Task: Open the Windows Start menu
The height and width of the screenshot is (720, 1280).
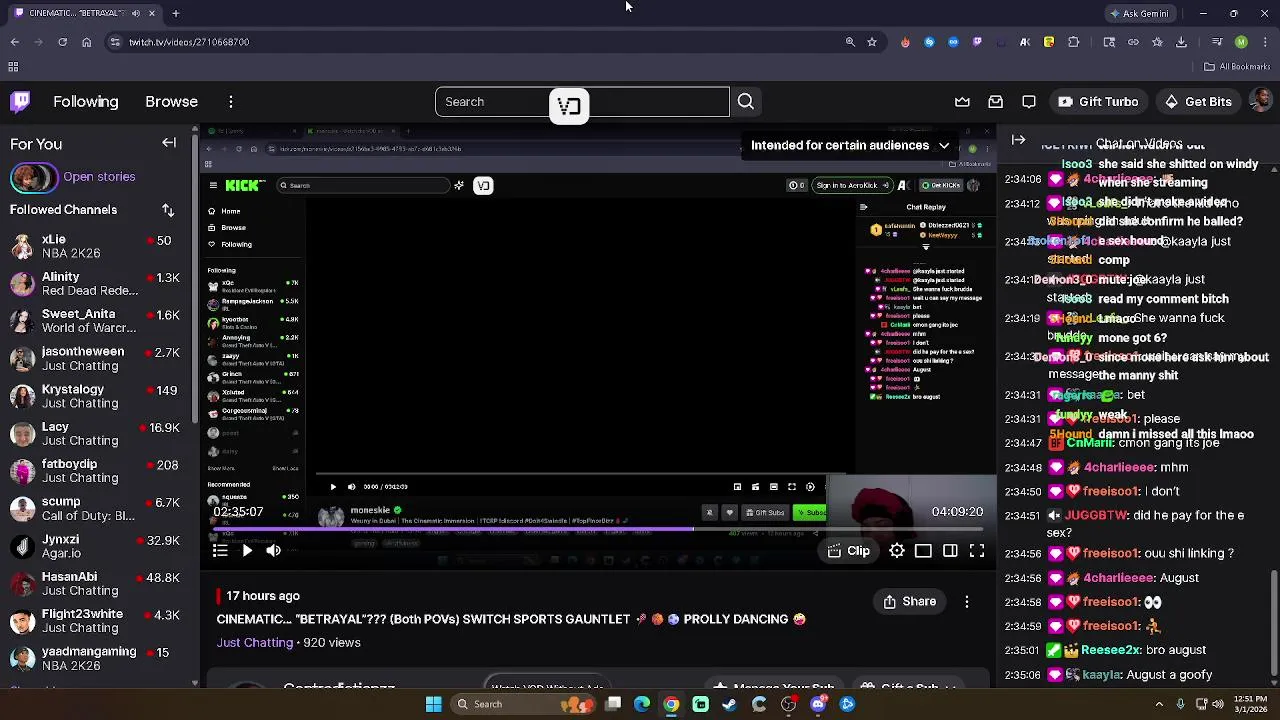Action: click(433, 704)
